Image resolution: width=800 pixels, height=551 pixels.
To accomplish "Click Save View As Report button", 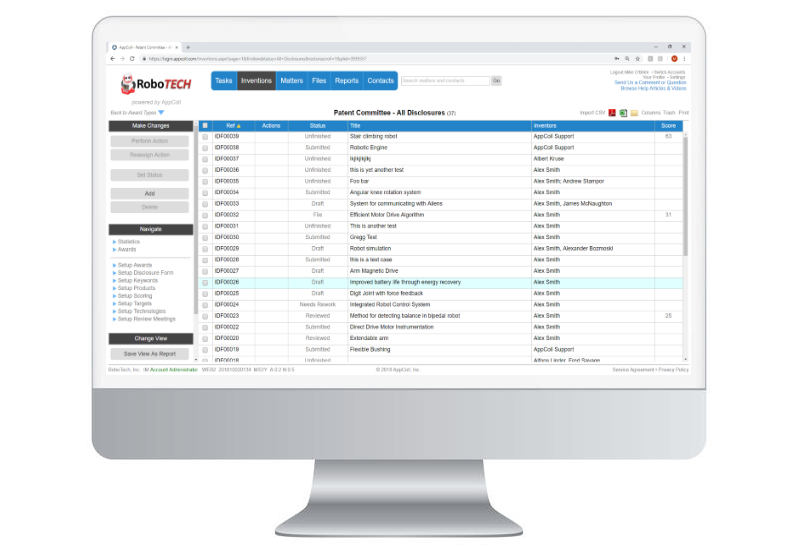I will 149,353.
